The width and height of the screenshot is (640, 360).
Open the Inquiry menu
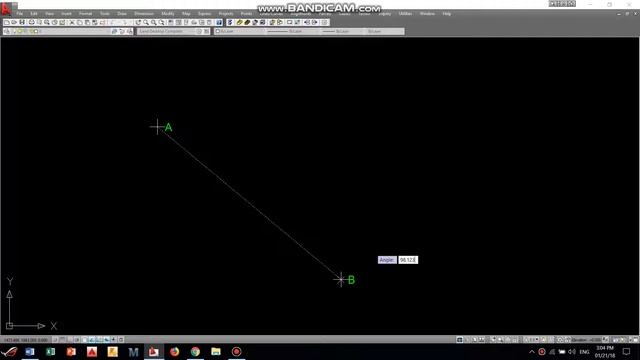(384, 14)
